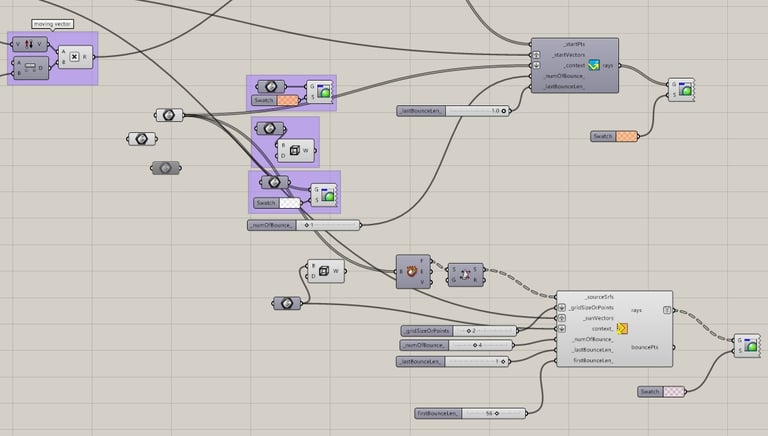This screenshot has width=768, height=436.
Task: Click the pink colour swatch at bottom right
Action: point(673,391)
